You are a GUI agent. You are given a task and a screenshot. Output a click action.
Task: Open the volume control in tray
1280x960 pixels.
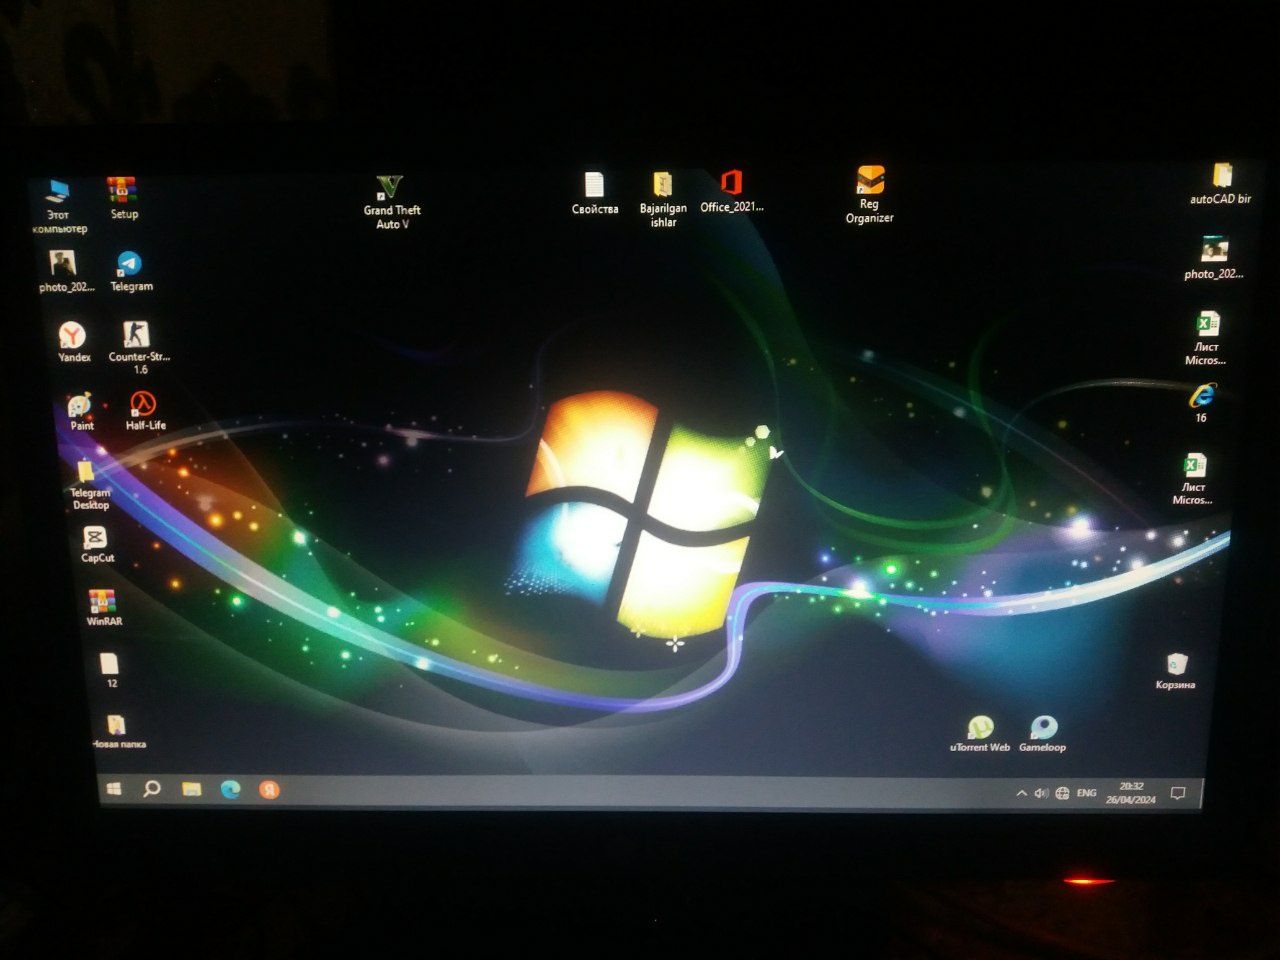pyautogui.click(x=1041, y=793)
